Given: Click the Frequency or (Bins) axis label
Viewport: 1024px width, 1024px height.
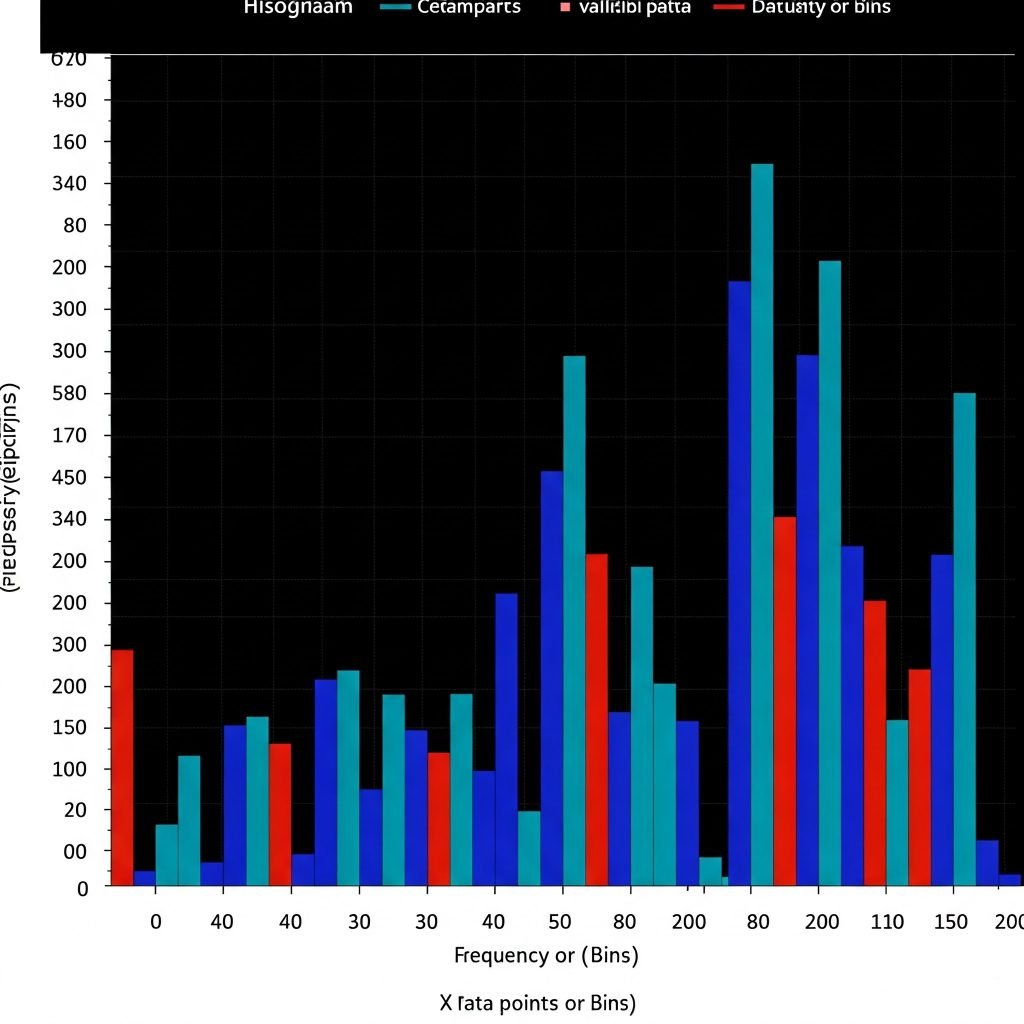Looking at the screenshot, I should point(546,955).
